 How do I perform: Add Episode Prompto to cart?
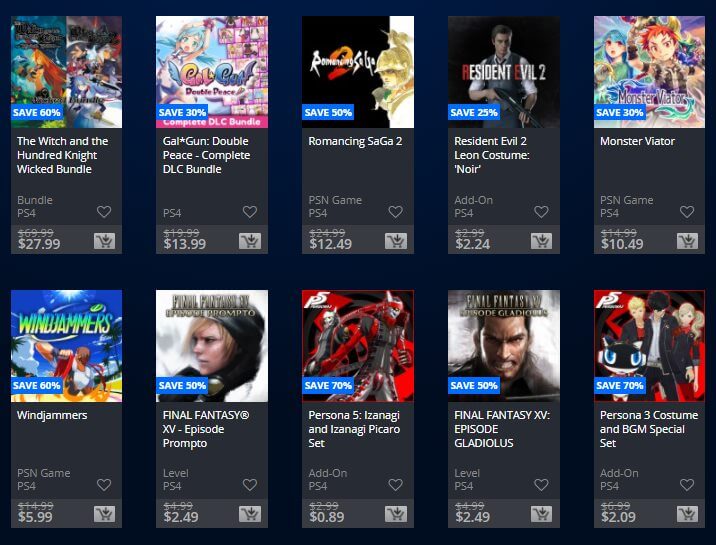(250, 514)
